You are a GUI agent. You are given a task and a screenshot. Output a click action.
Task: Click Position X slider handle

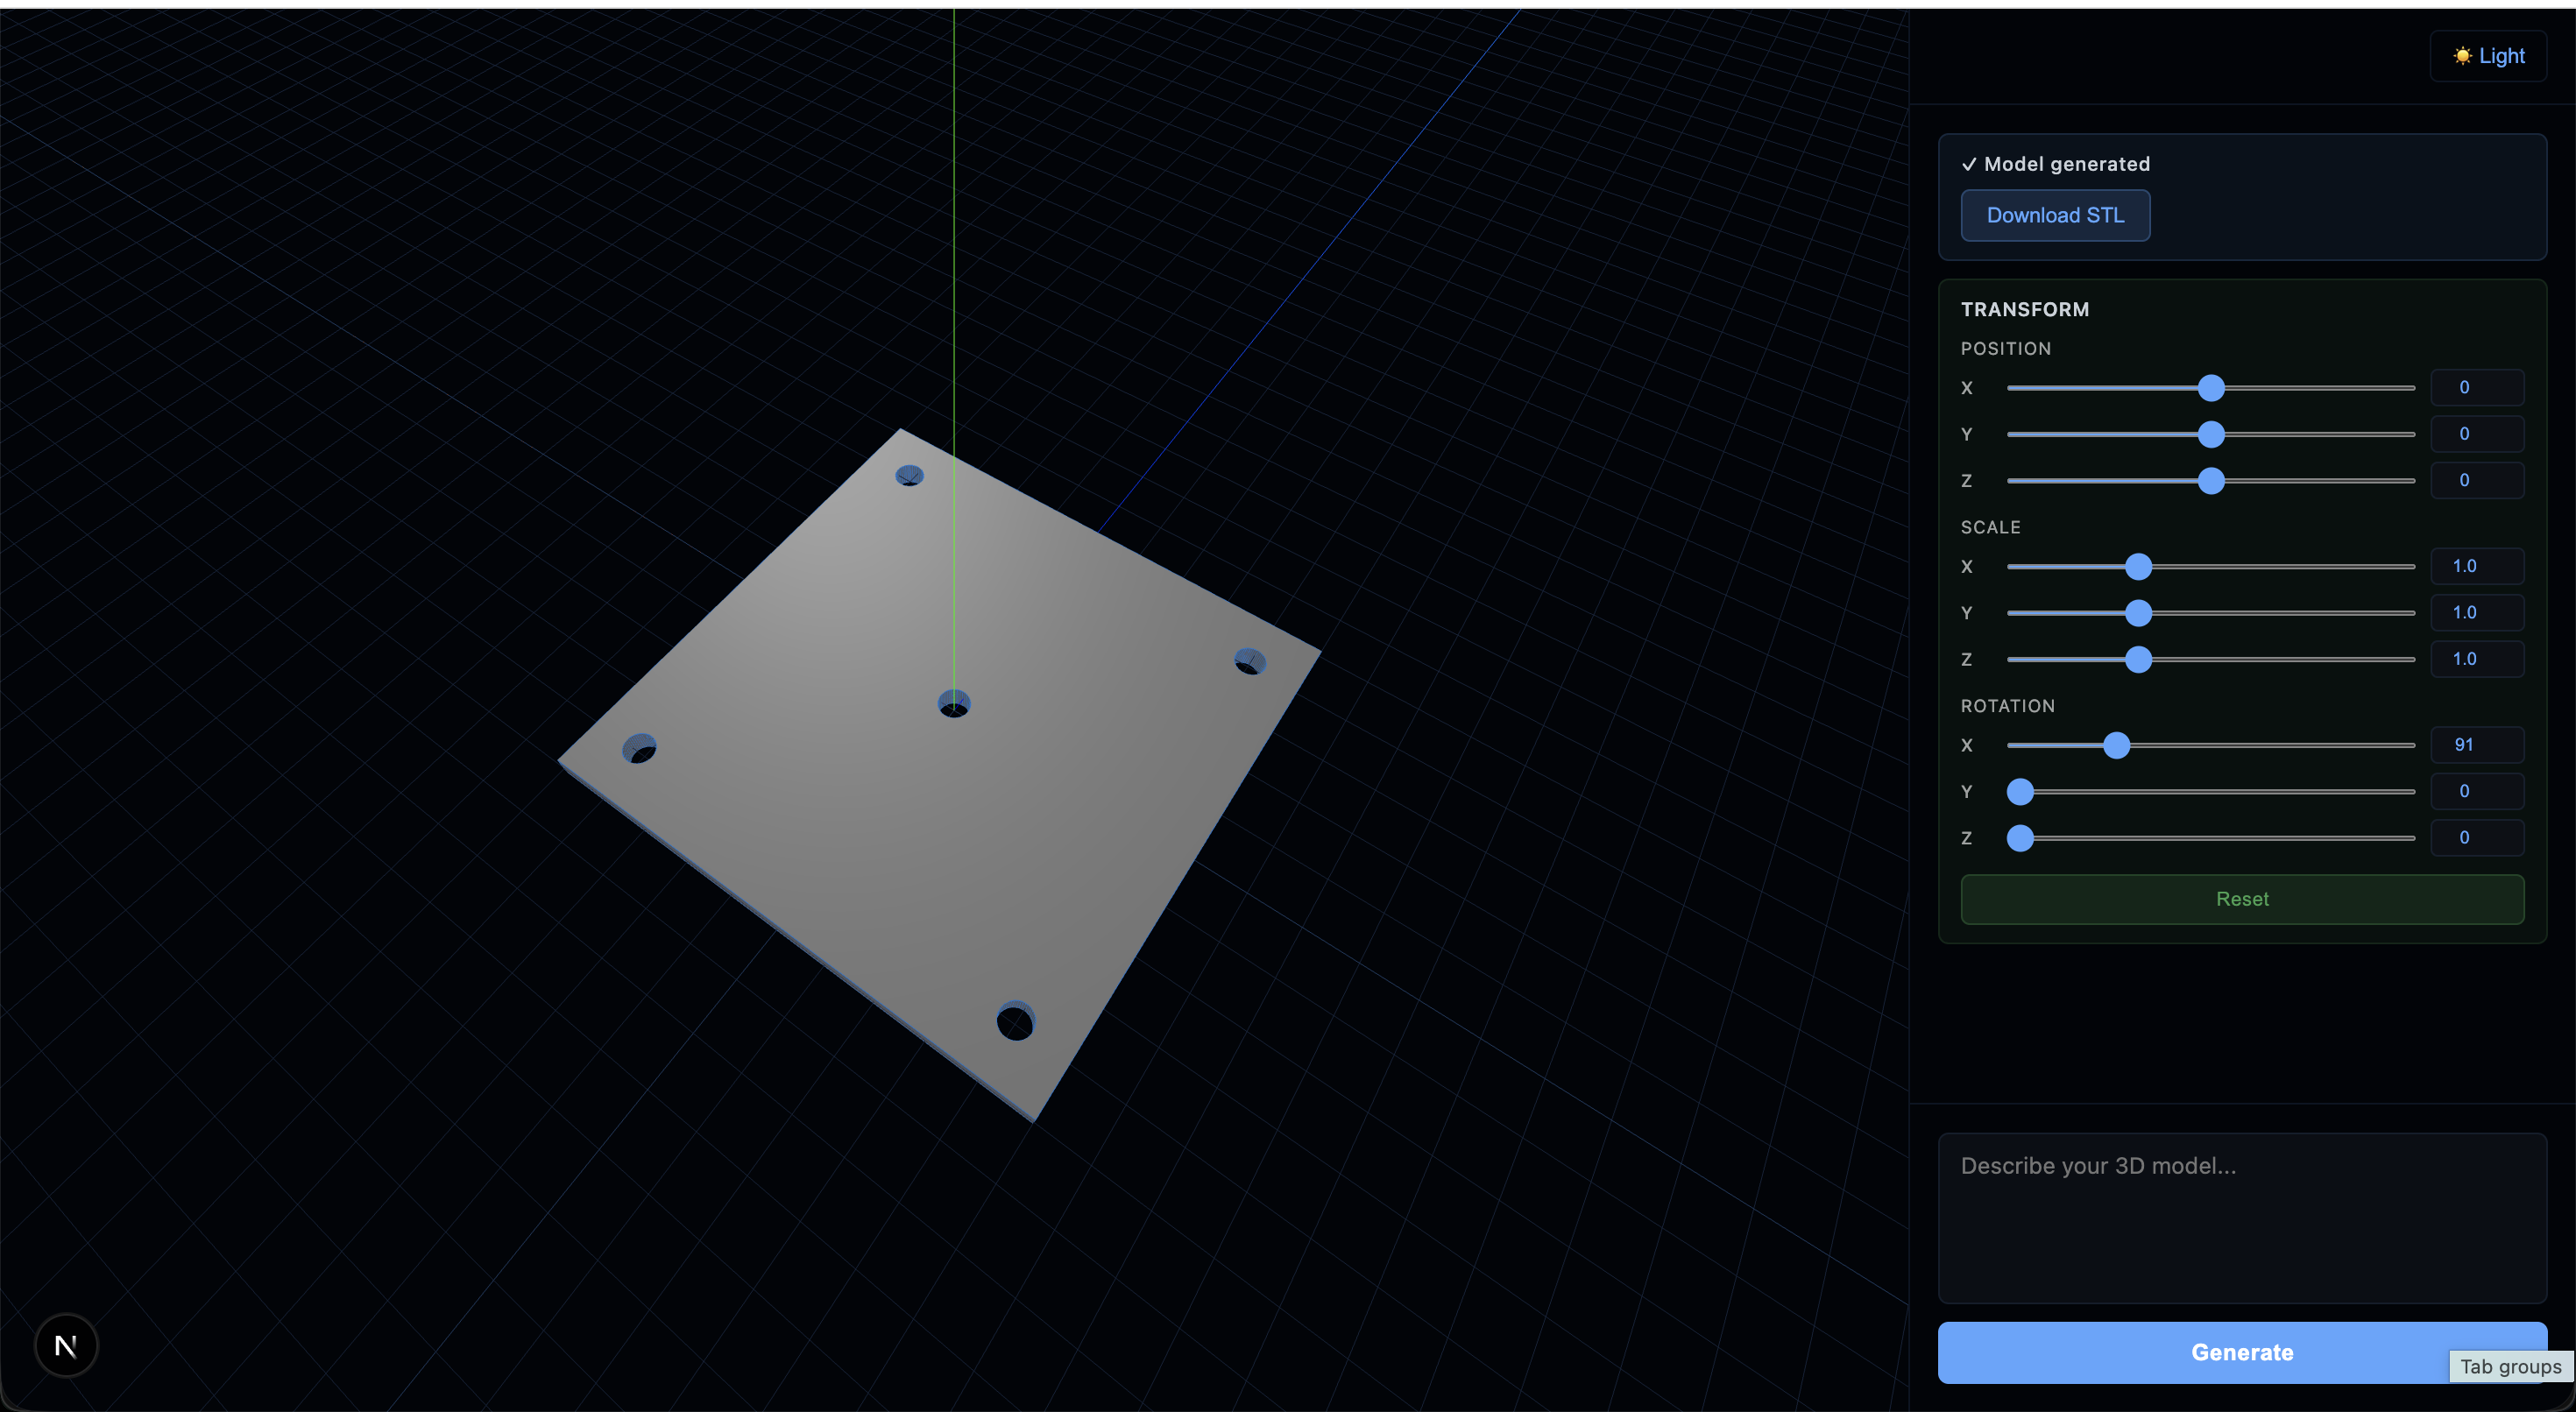point(2210,388)
